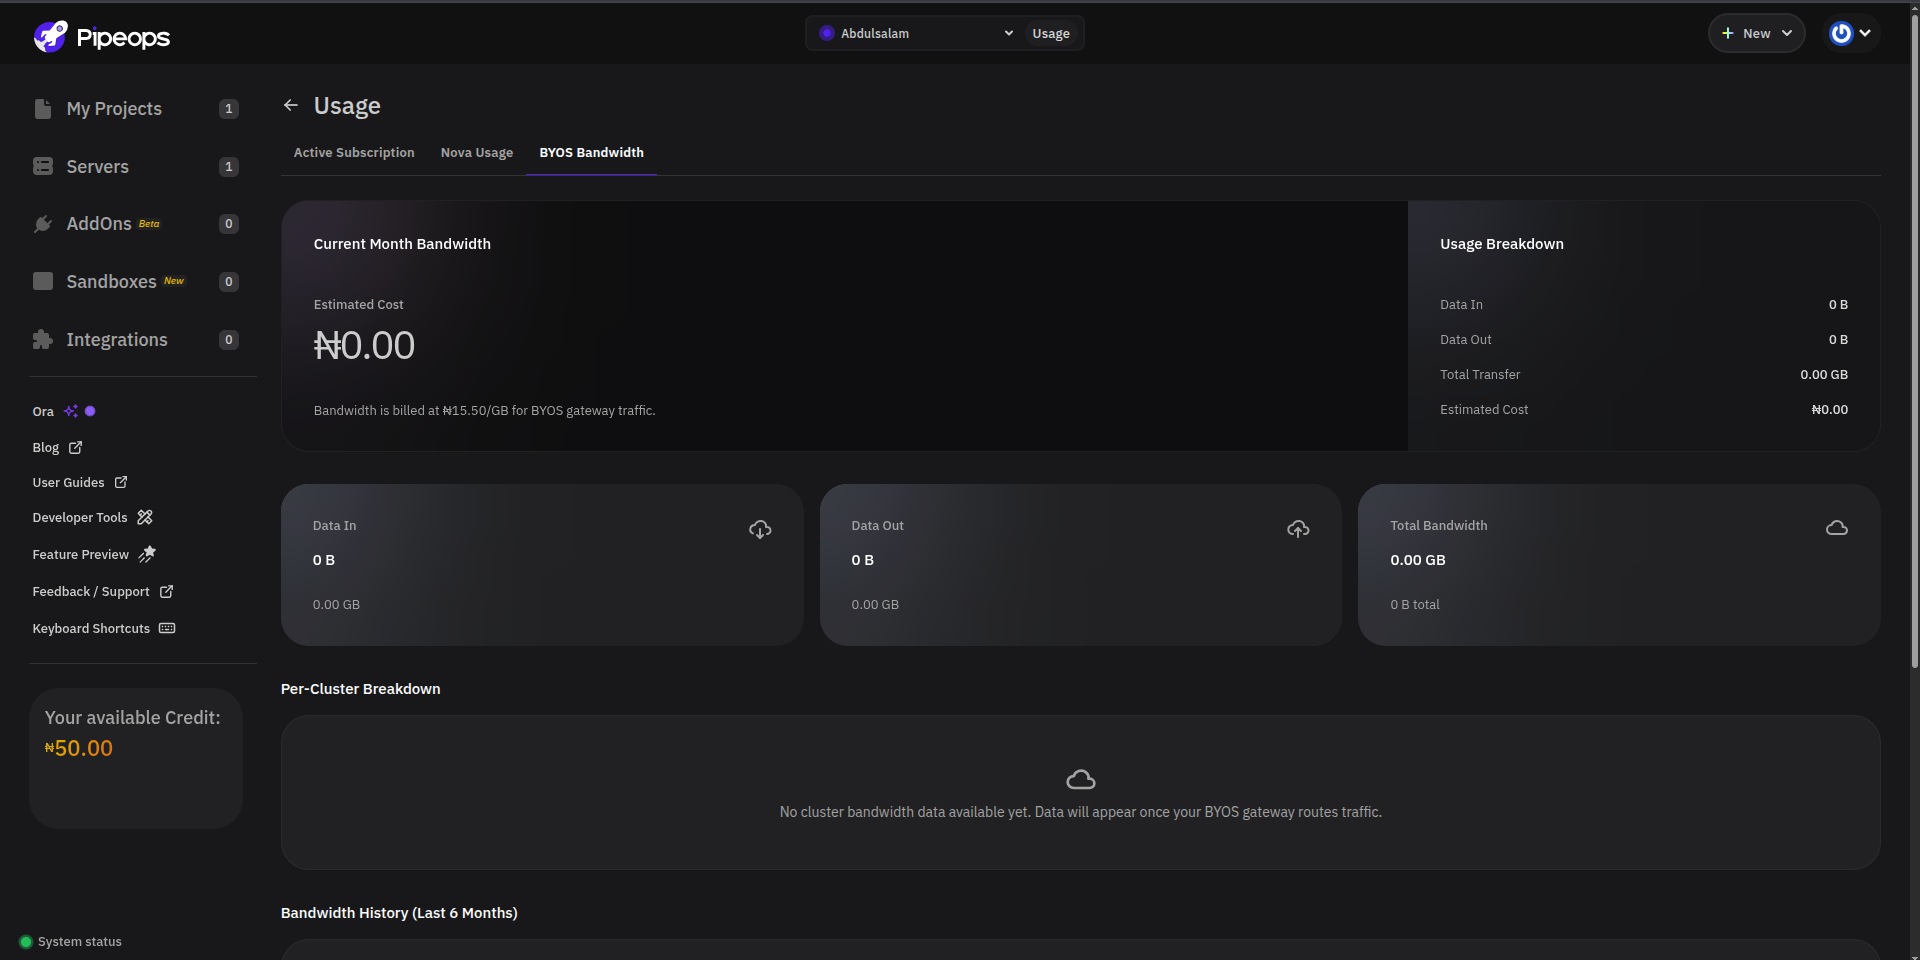1920x960 pixels.
Task: Click Per-Cluster Breakdown heading
Action: [x=361, y=689]
